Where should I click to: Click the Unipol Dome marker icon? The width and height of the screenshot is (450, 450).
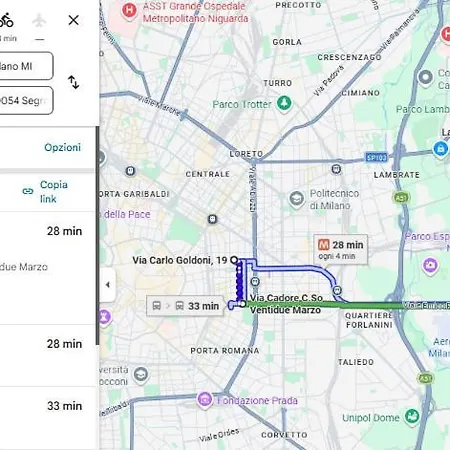[412, 417]
